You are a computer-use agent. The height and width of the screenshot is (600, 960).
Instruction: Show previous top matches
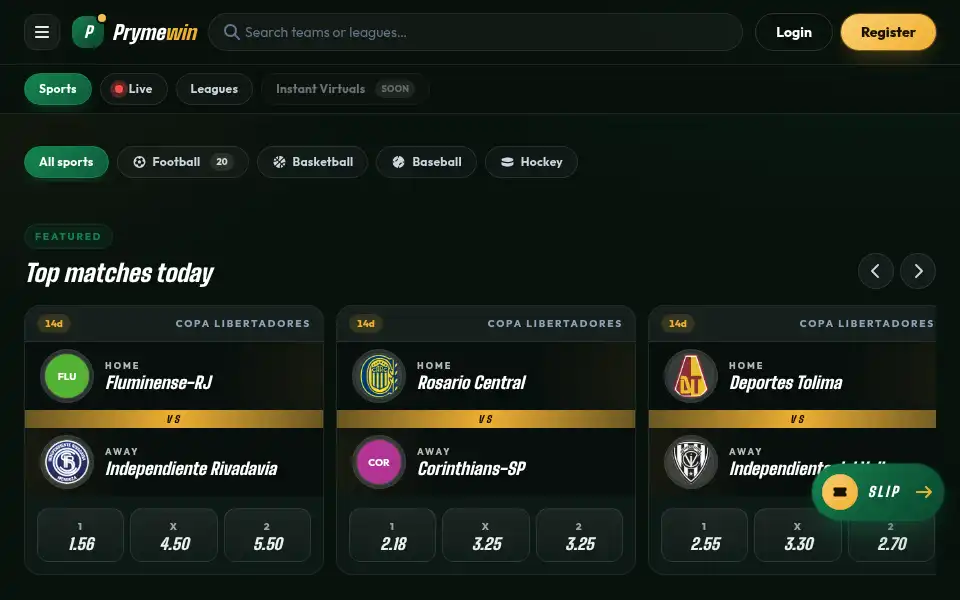(876, 271)
